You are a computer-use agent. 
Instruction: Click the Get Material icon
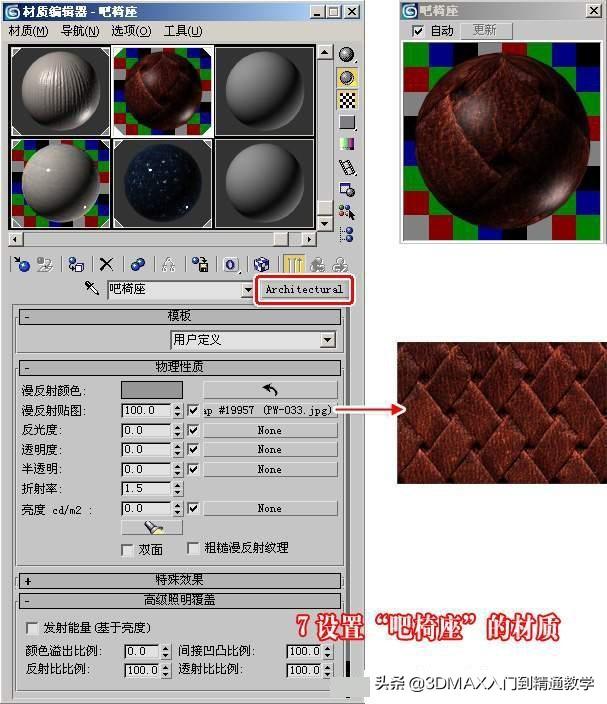[x=20, y=264]
